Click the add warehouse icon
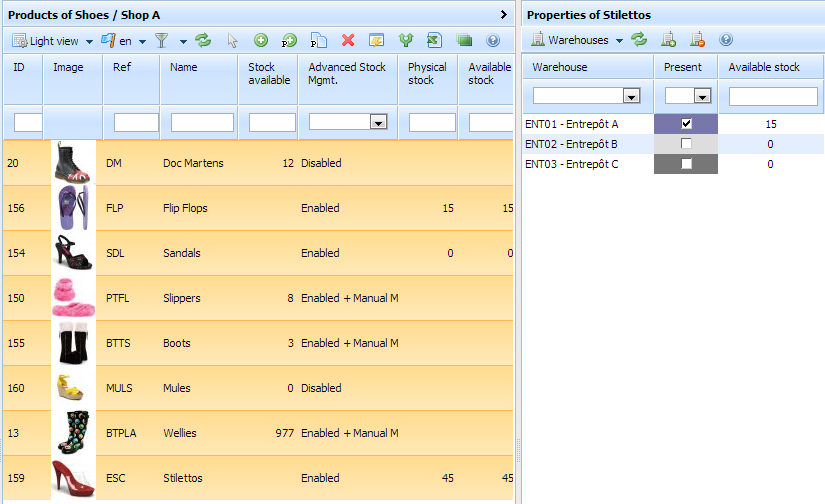 669,41
